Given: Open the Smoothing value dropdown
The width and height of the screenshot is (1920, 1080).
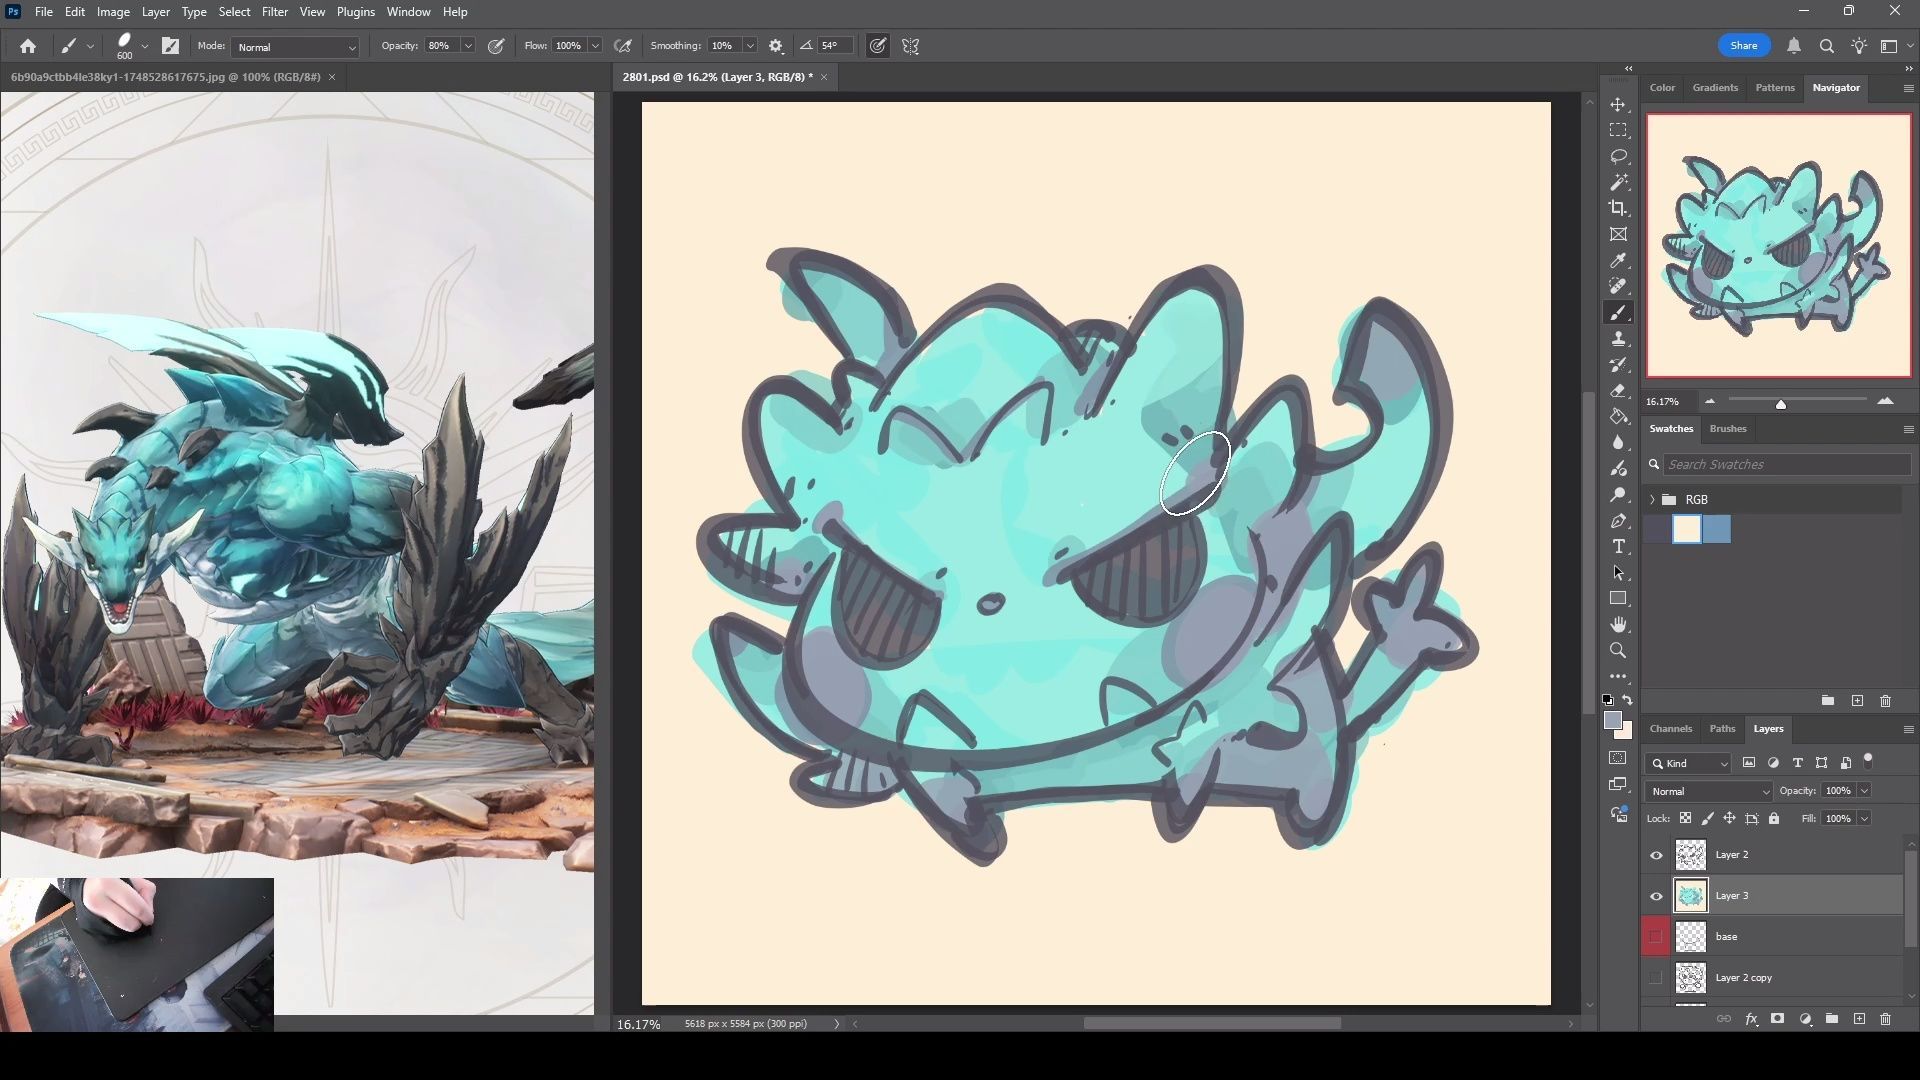Looking at the screenshot, I should click(x=750, y=46).
